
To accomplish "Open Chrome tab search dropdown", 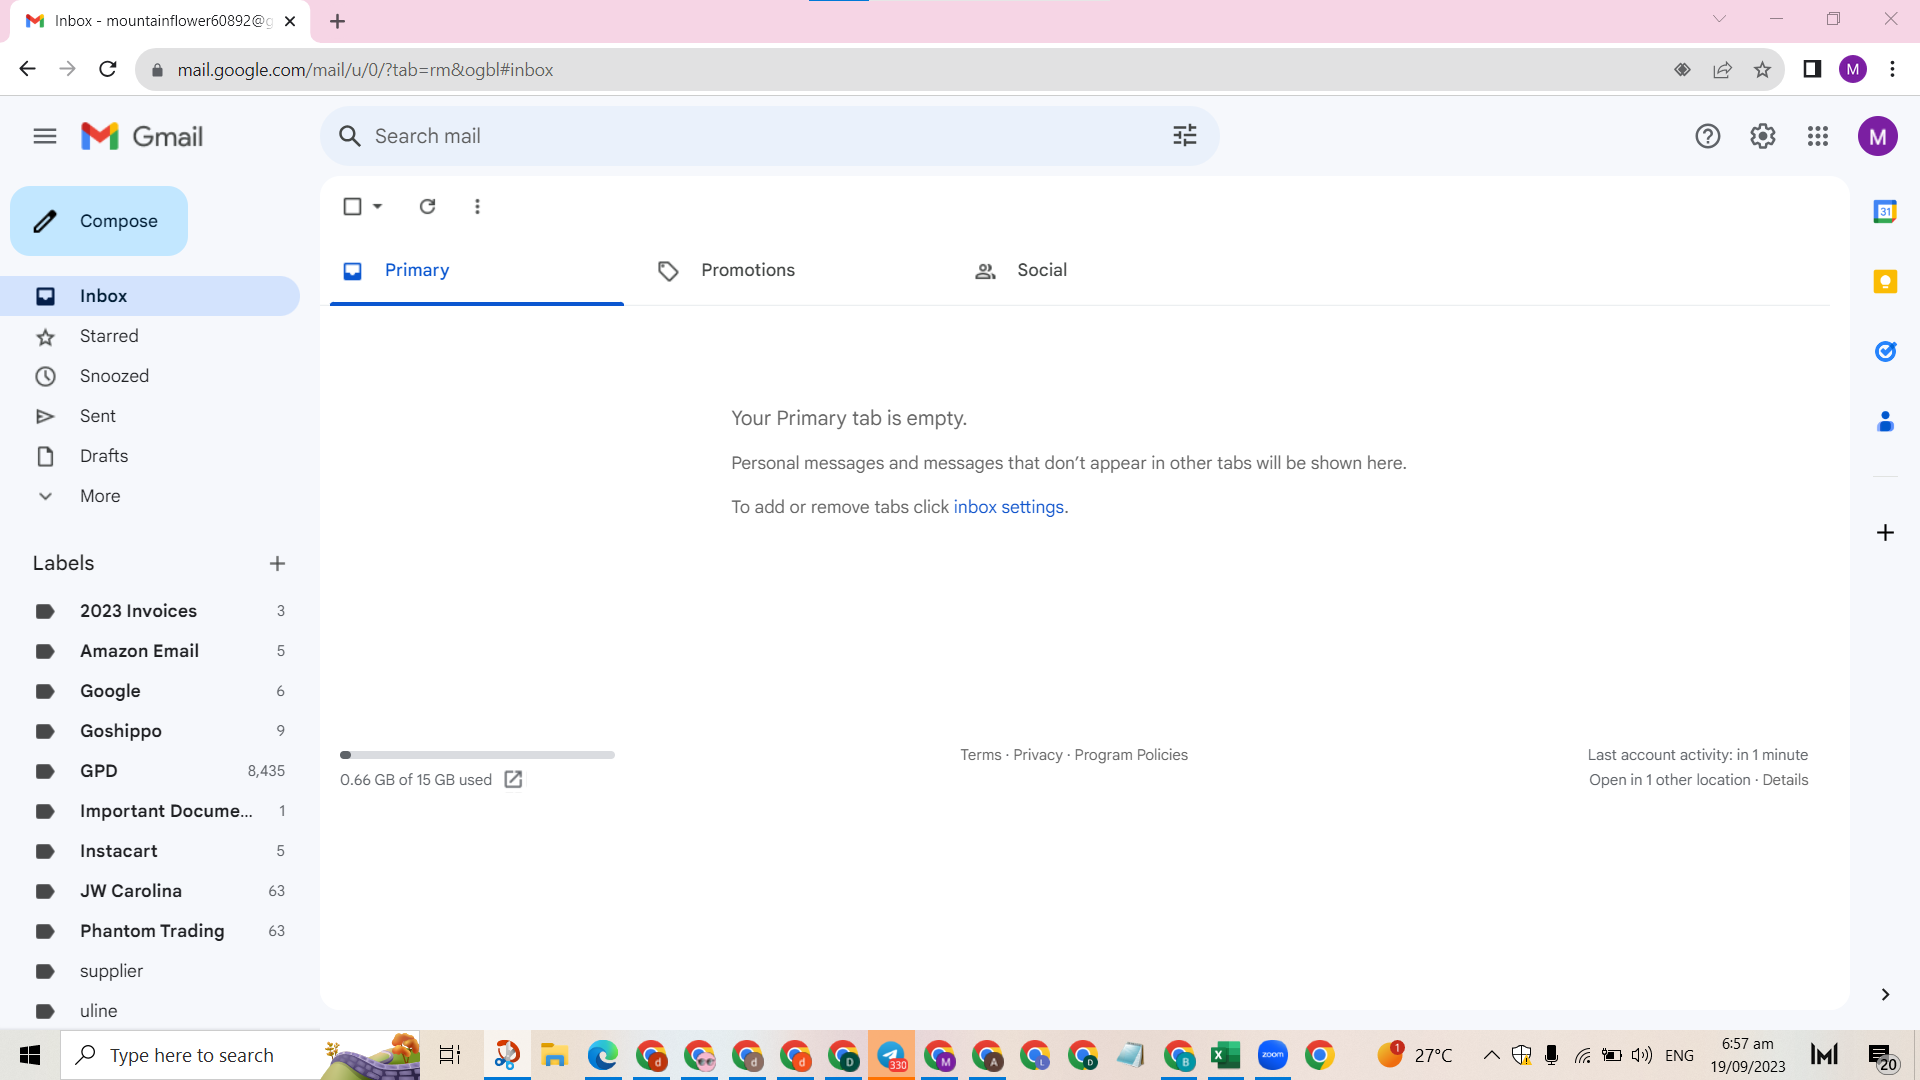I will [1719, 19].
